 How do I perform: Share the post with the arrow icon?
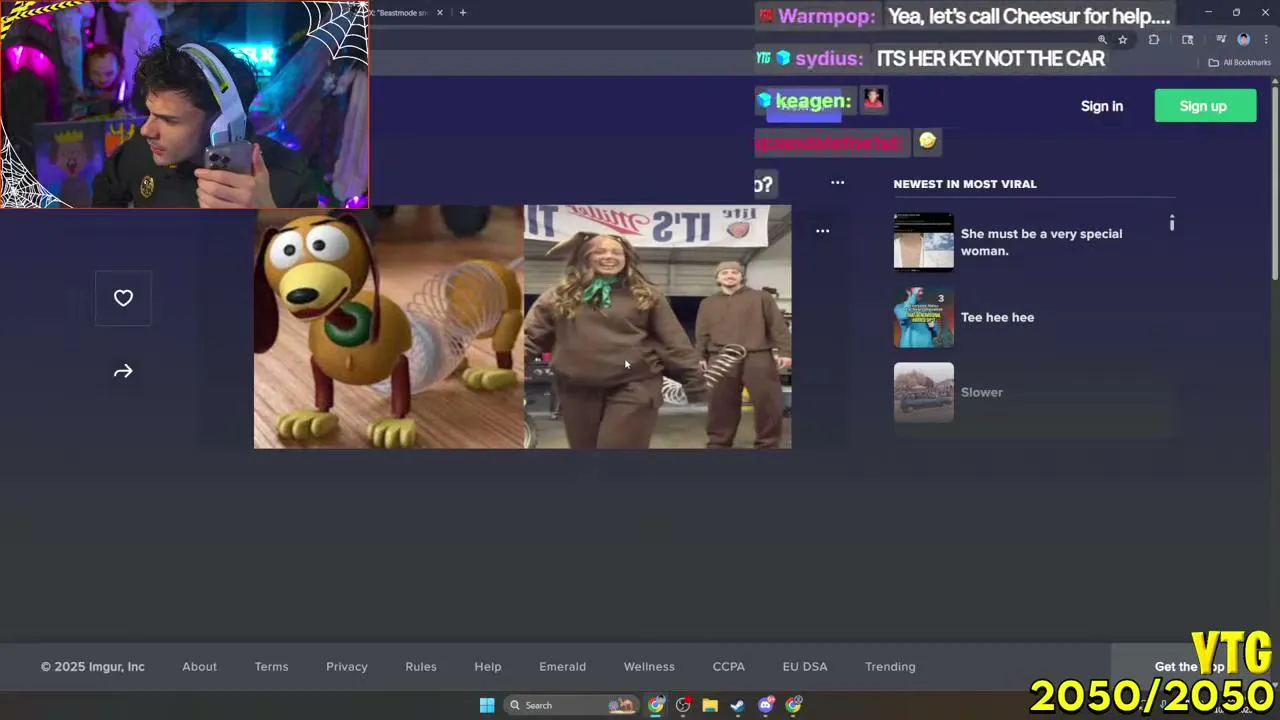[123, 371]
